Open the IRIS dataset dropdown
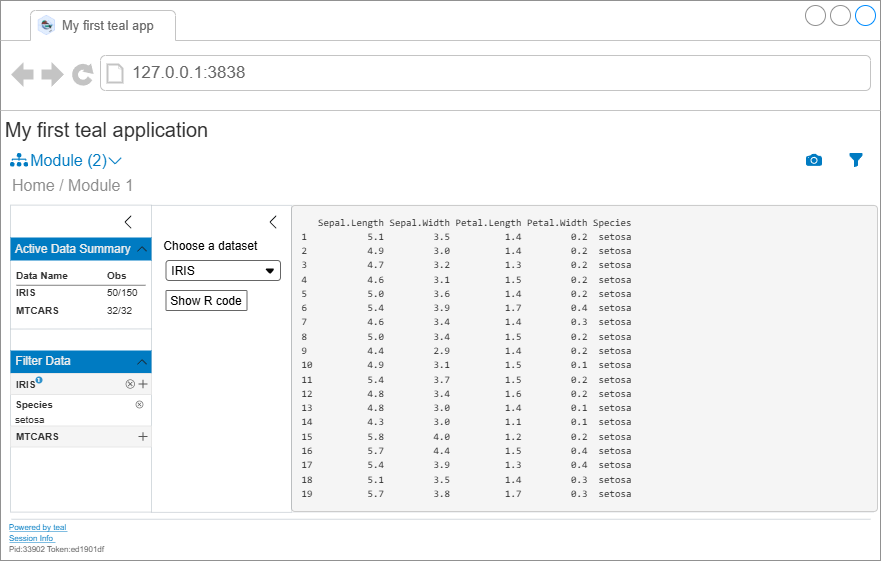Image resolution: width=882 pixels, height=562 pixels. 223,271
